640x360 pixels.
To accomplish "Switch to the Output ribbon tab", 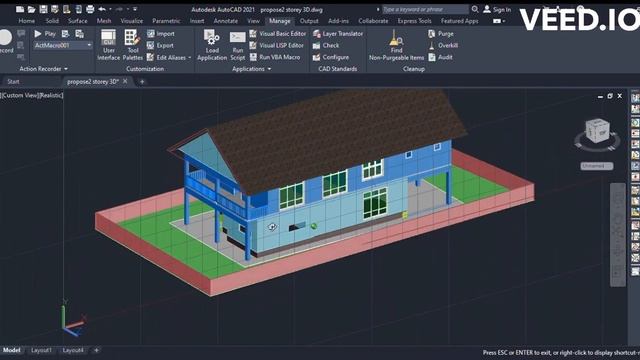I will (309, 21).
